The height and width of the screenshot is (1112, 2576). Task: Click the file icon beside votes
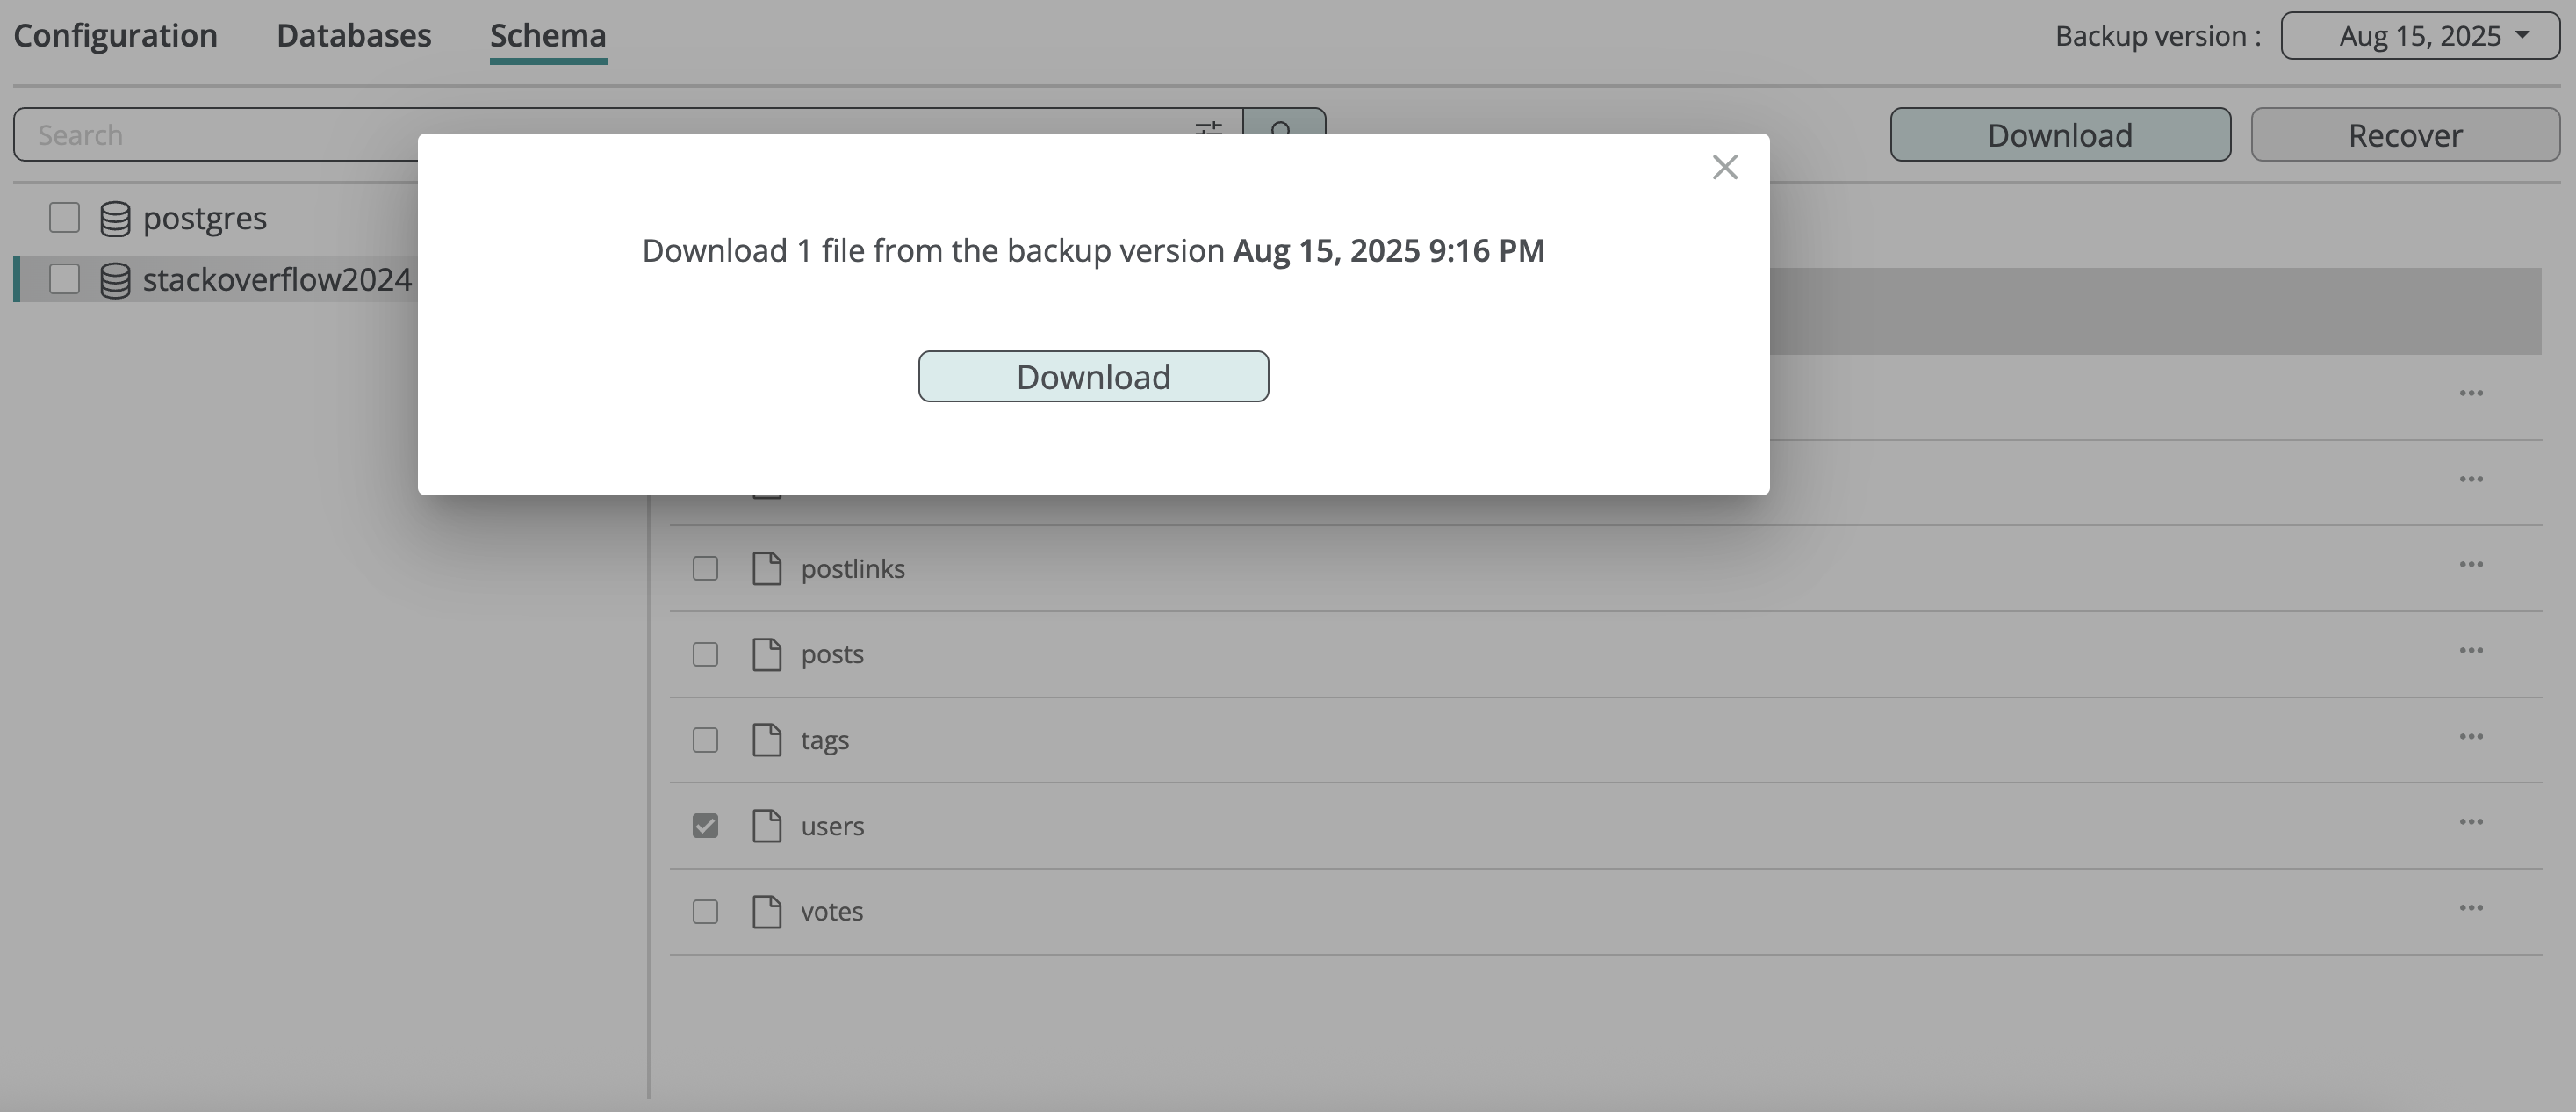pos(766,912)
